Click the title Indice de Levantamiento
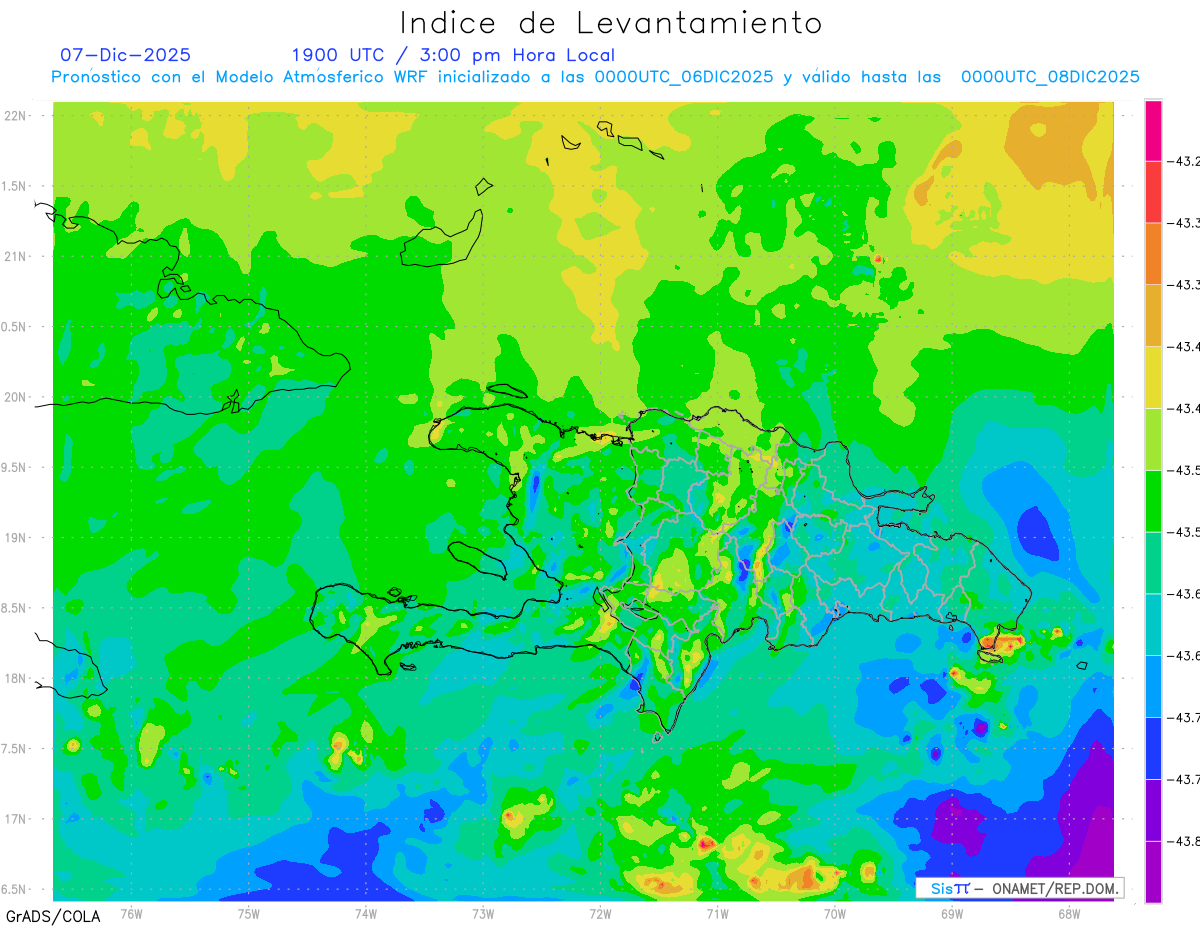This screenshot has width=1200, height=927. pos(611,23)
